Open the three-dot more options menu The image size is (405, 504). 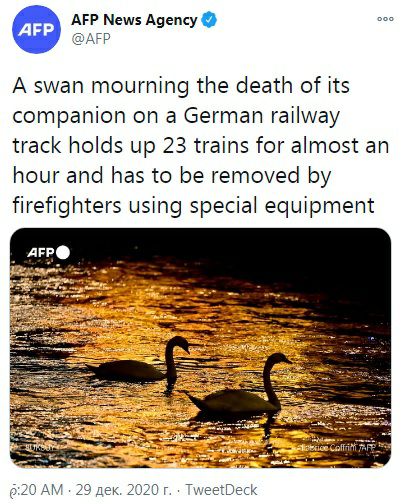(x=385, y=19)
